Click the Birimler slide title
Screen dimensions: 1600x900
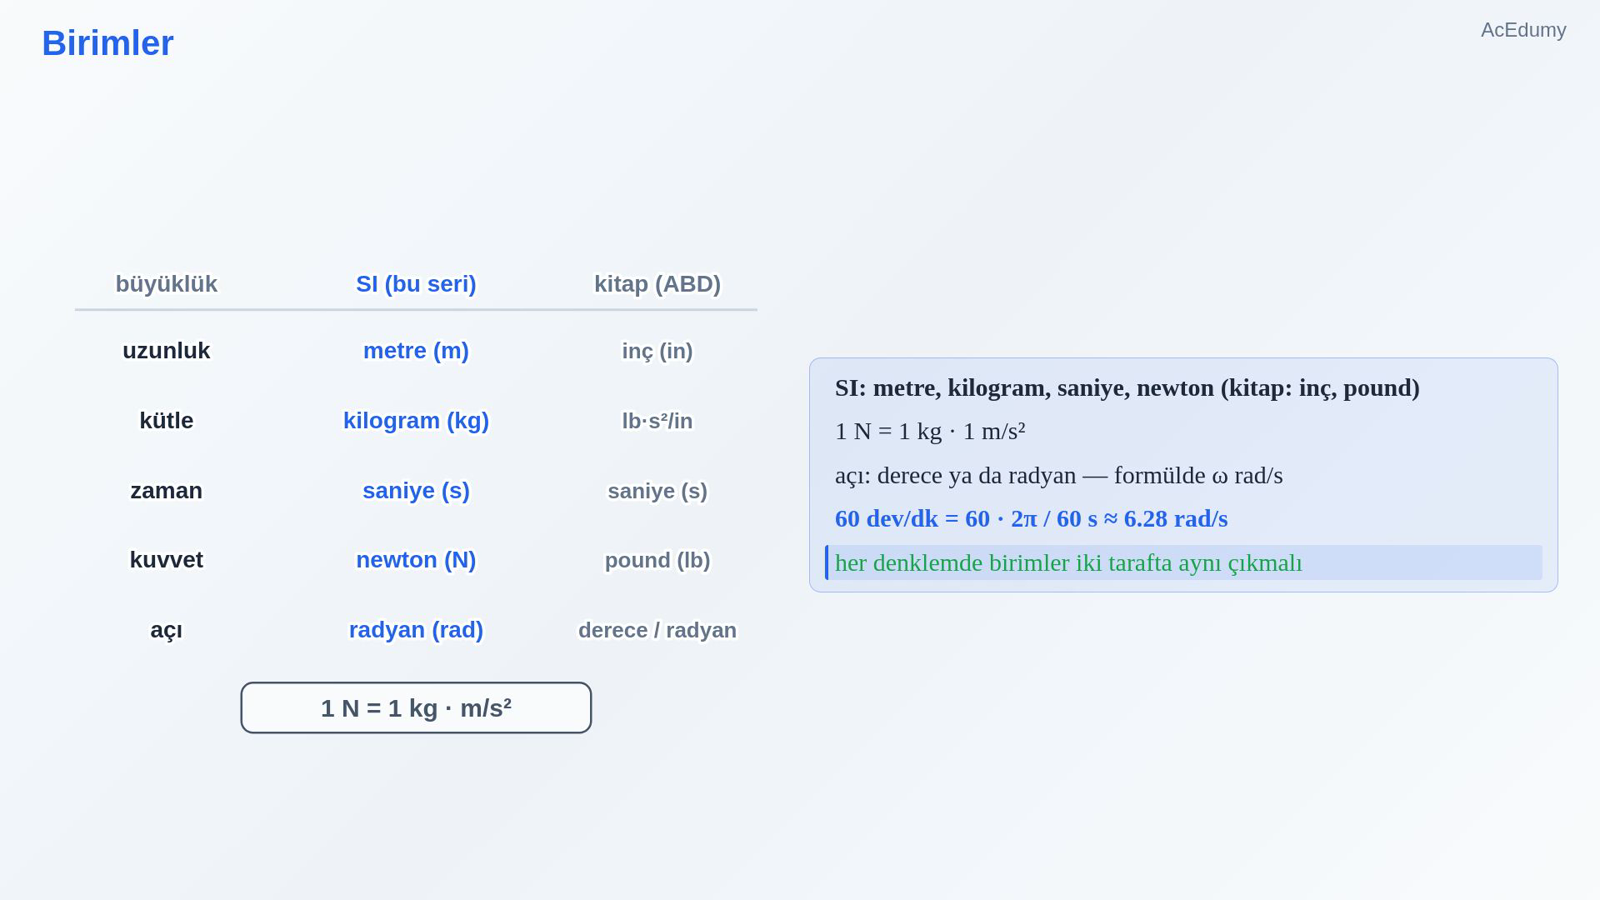pyautogui.click(x=108, y=43)
